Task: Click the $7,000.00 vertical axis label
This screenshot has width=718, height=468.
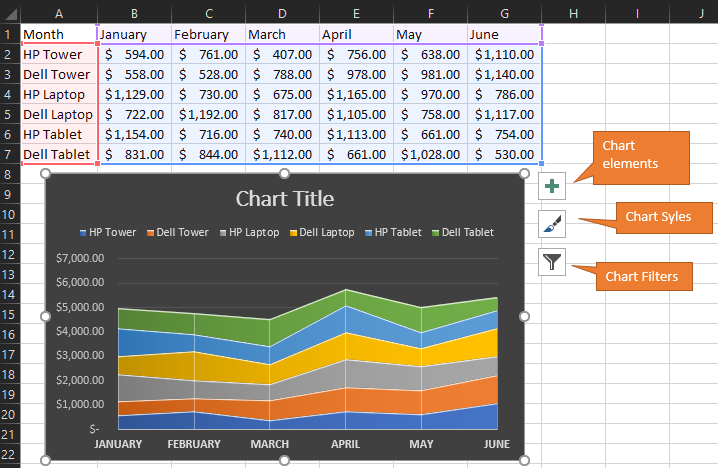Action: click(80, 258)
